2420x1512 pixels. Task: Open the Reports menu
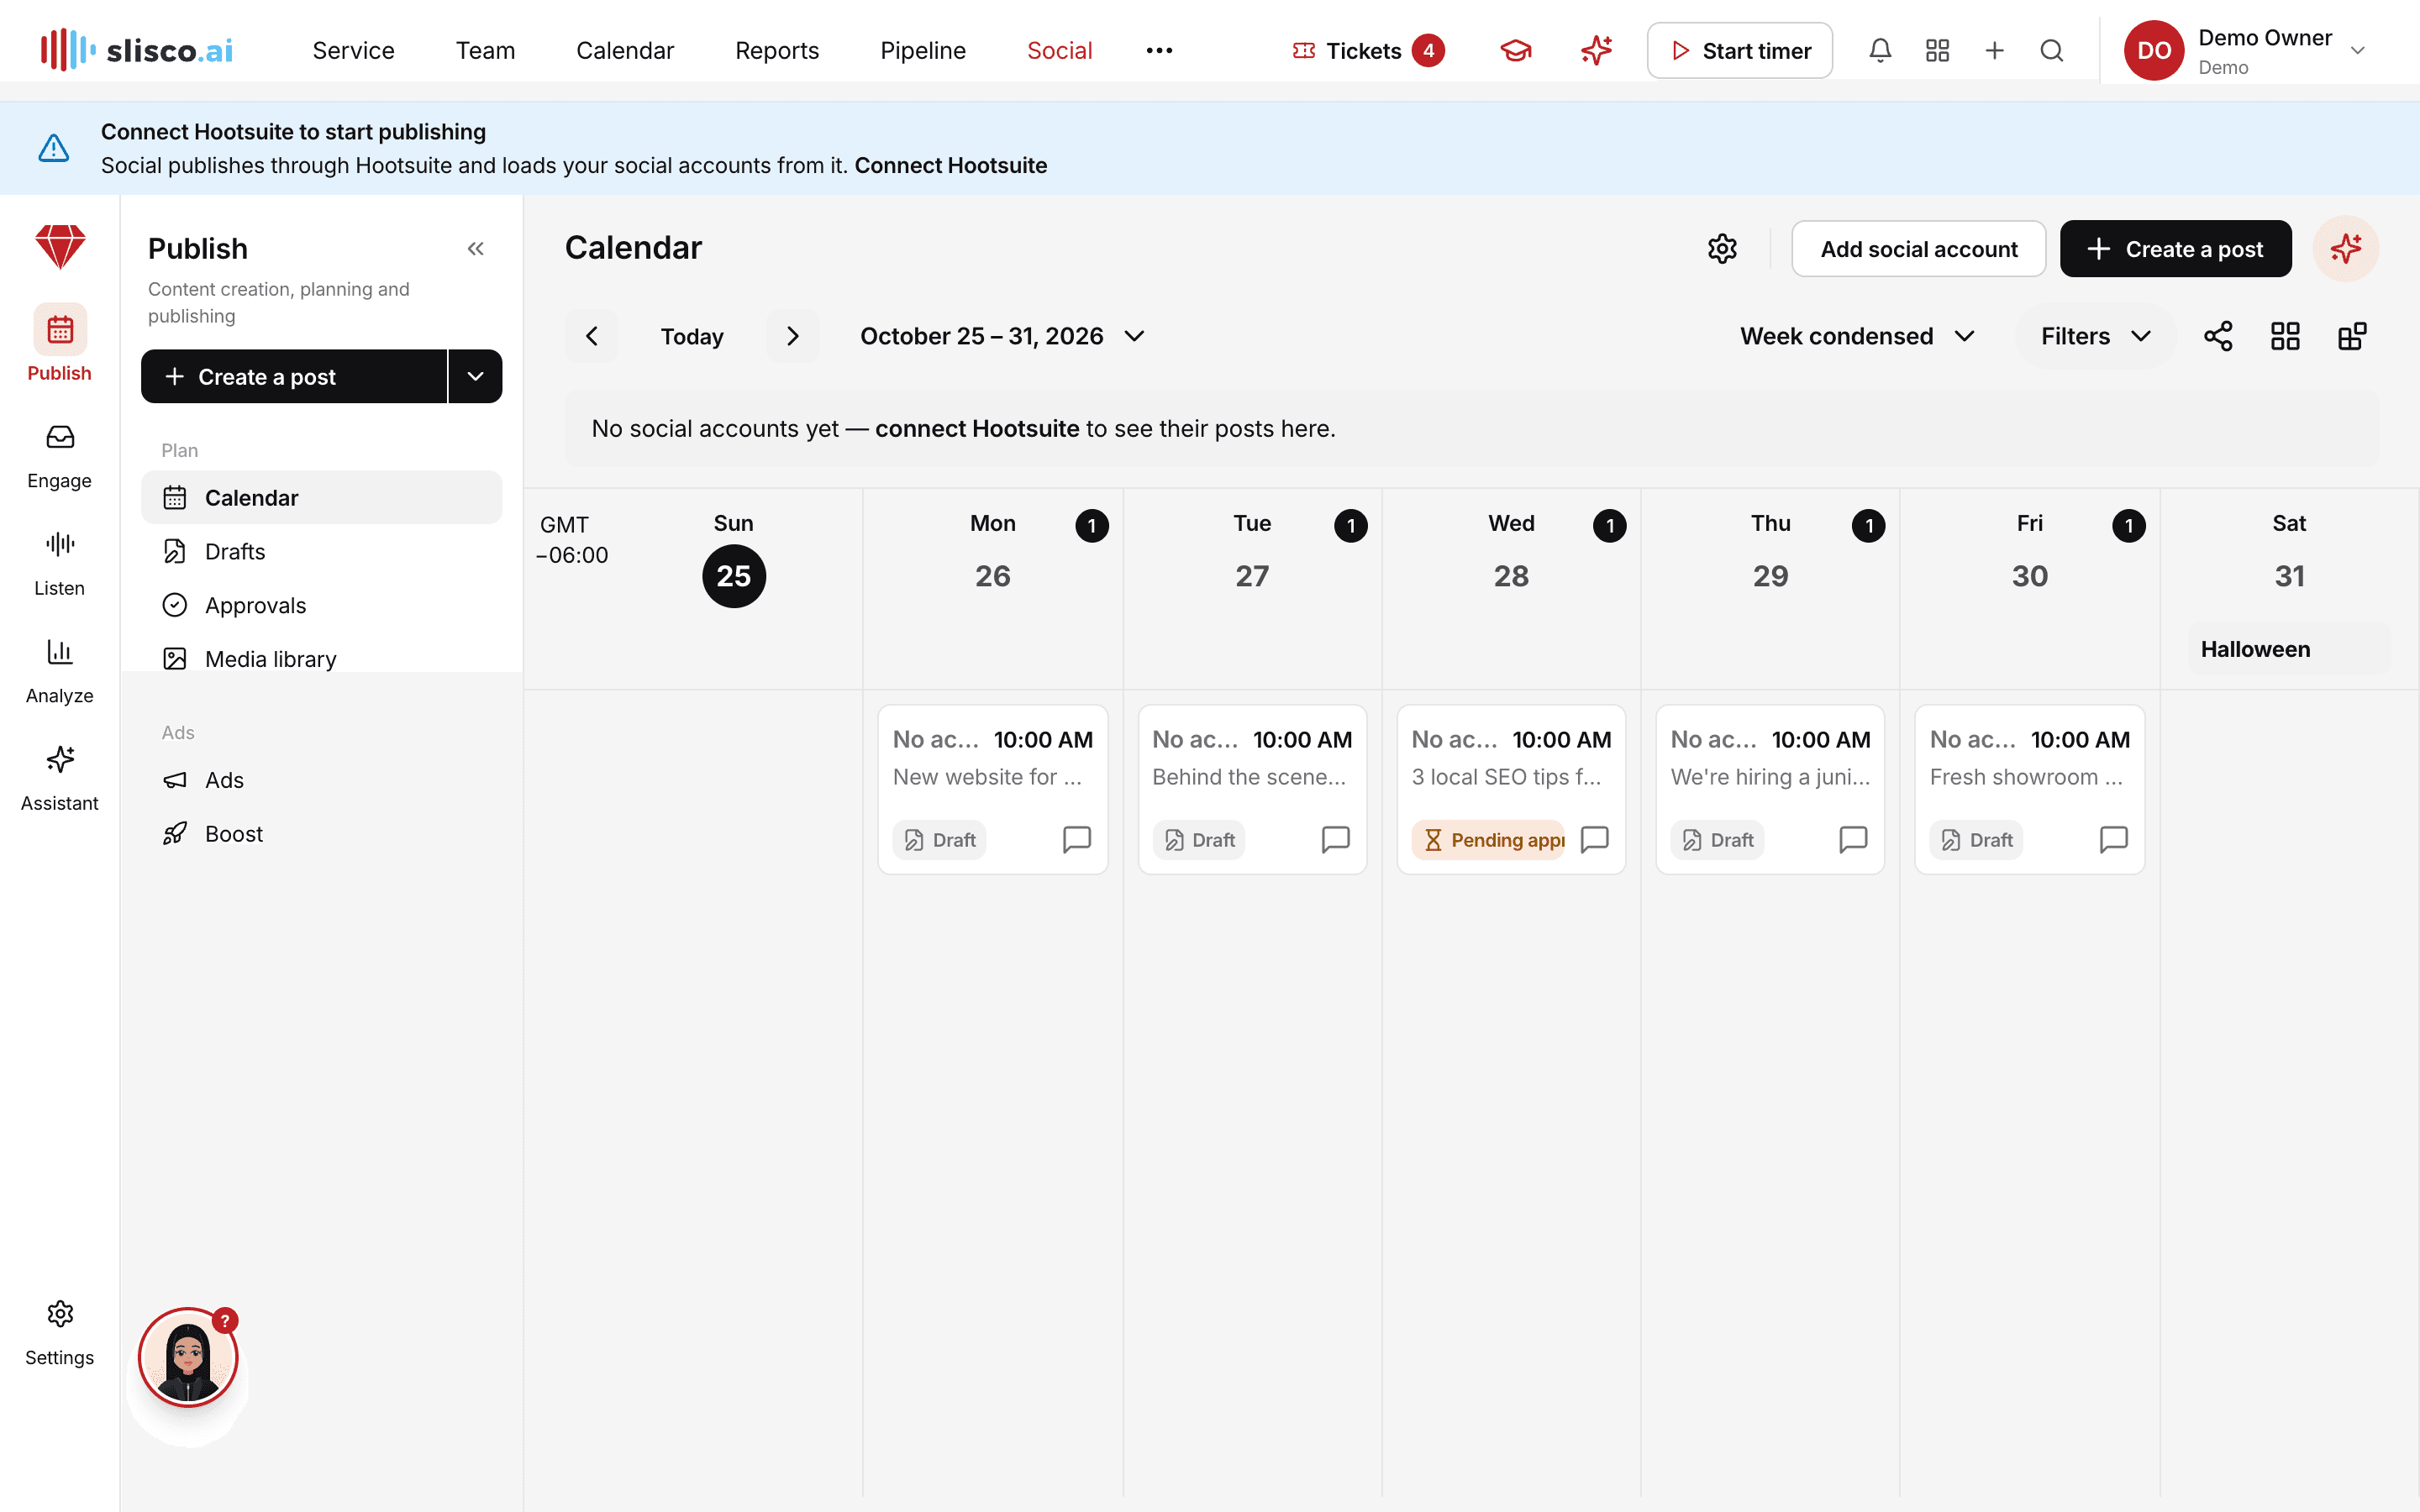coord(777,50)
